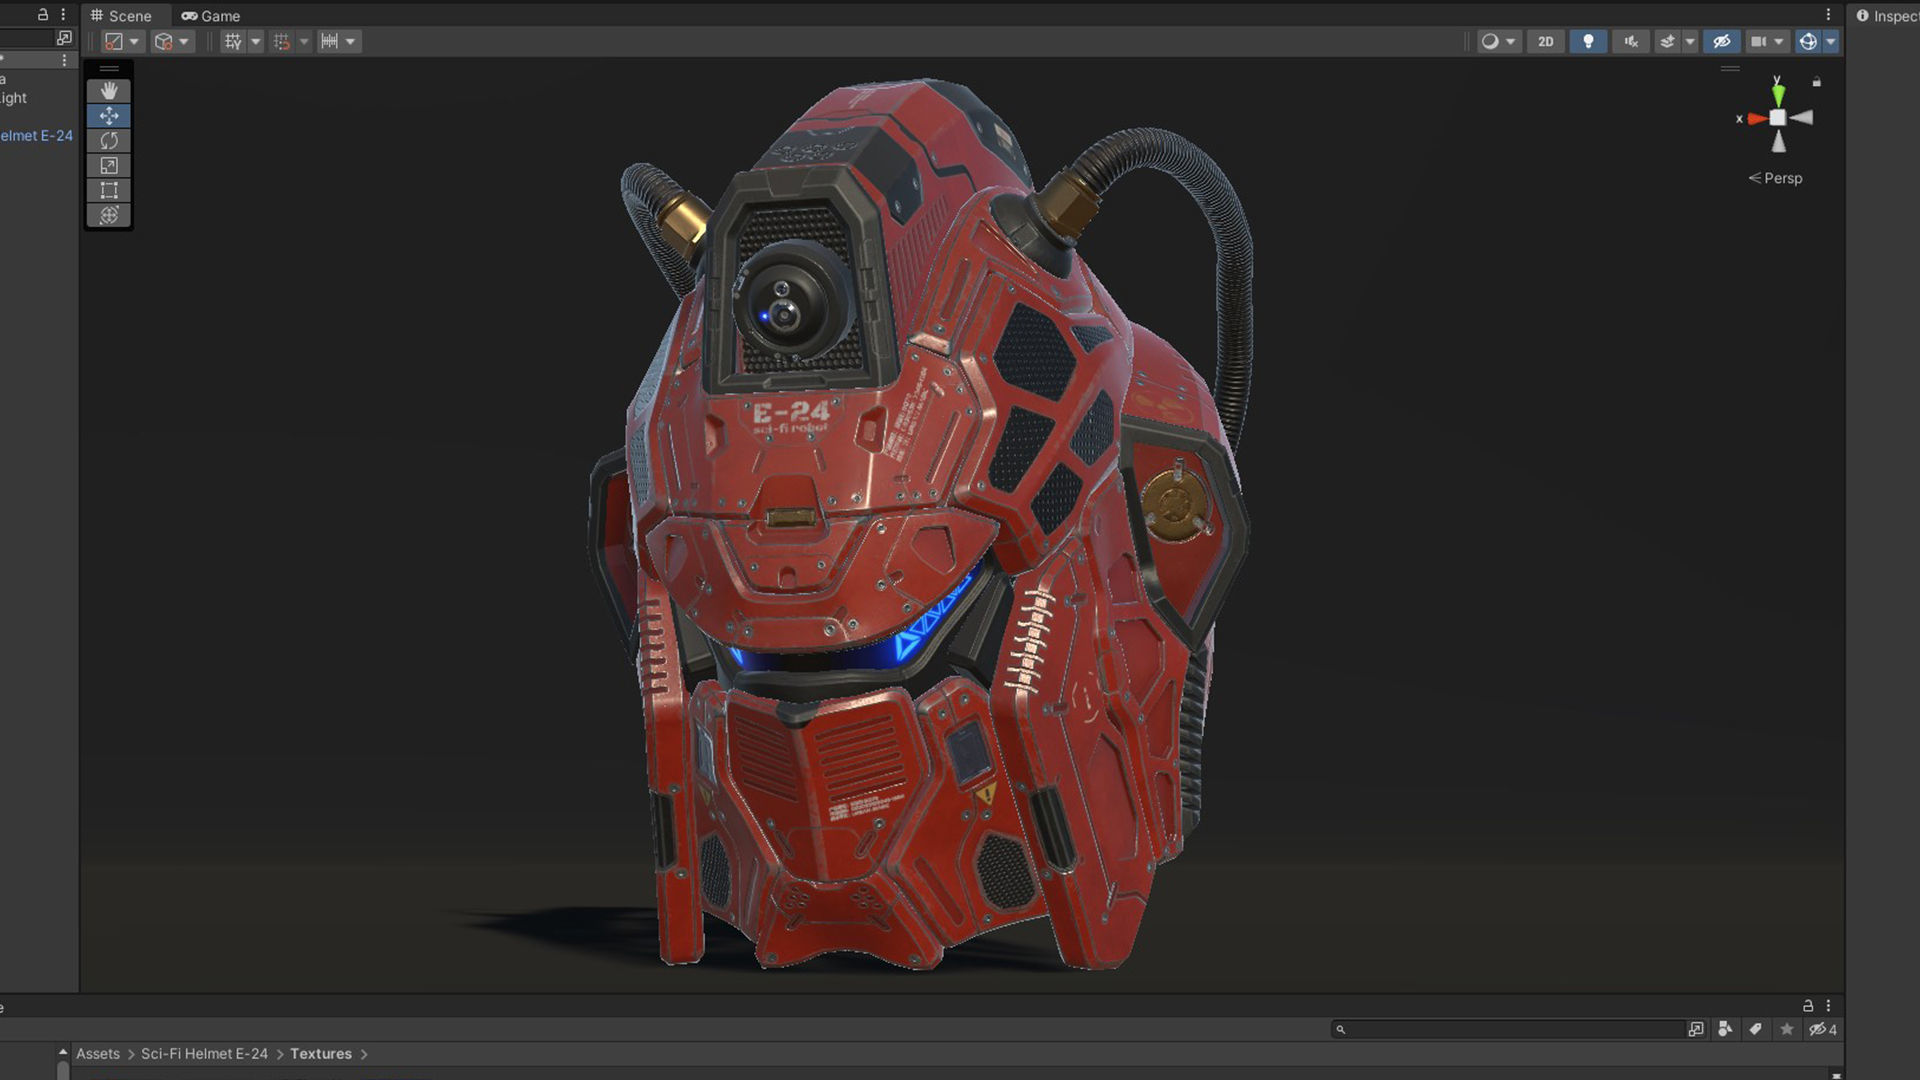
Task: Open grid snapping settings dropdown arrow
Action: click(x=304, y=41)
